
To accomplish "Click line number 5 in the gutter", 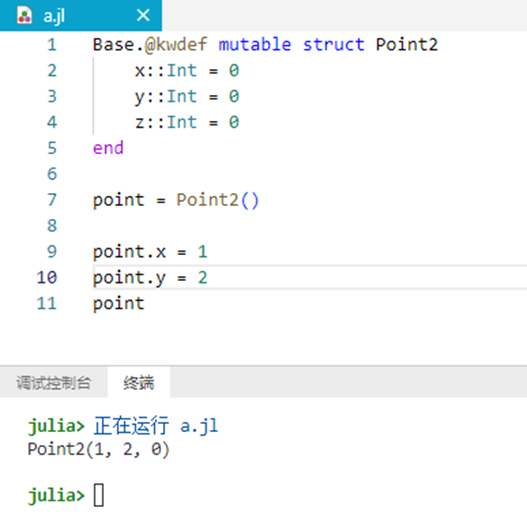I will click(52, 148).
